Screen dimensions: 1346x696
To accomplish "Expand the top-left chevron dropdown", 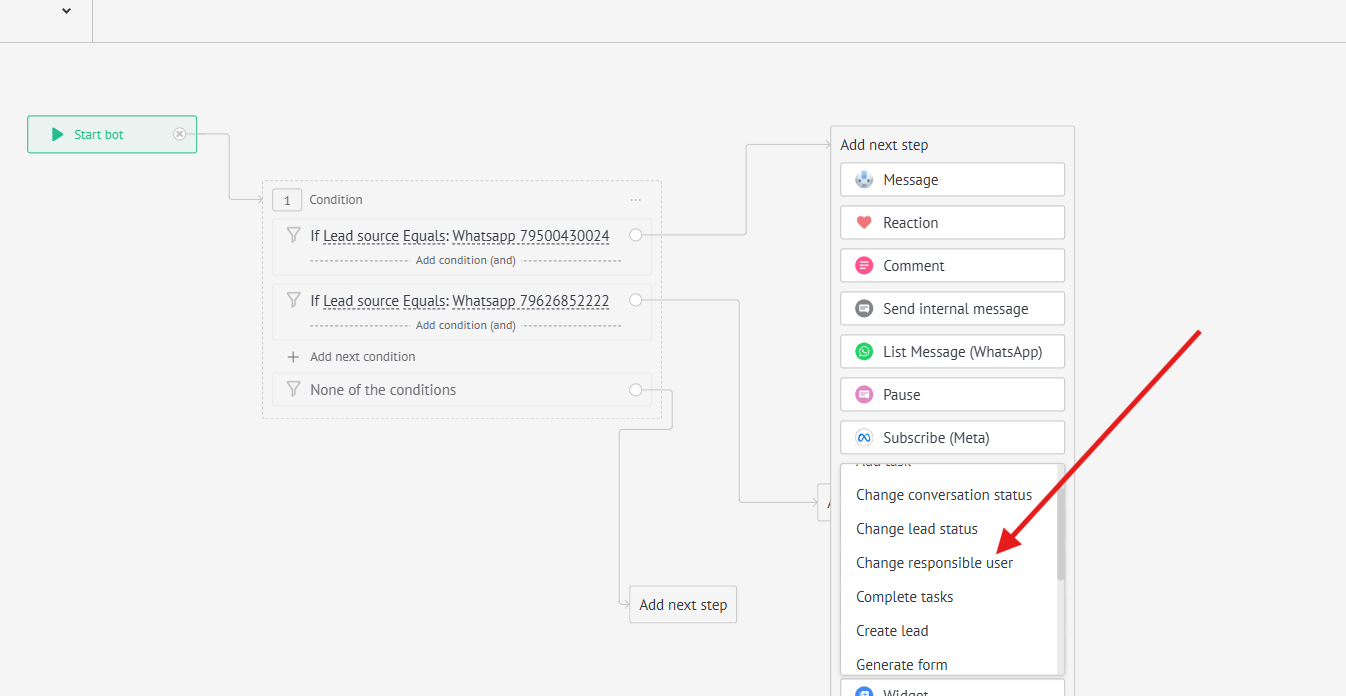I will [x=66, y=11].
